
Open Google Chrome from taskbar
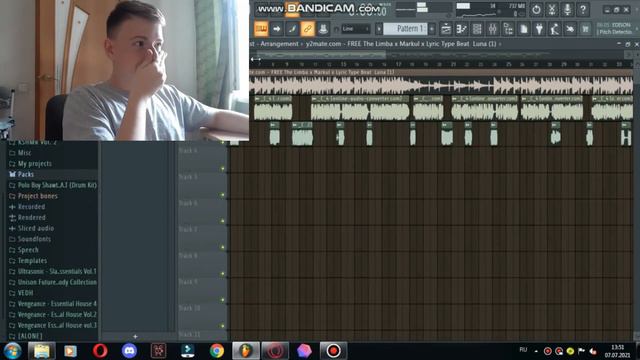click(217, 351)
